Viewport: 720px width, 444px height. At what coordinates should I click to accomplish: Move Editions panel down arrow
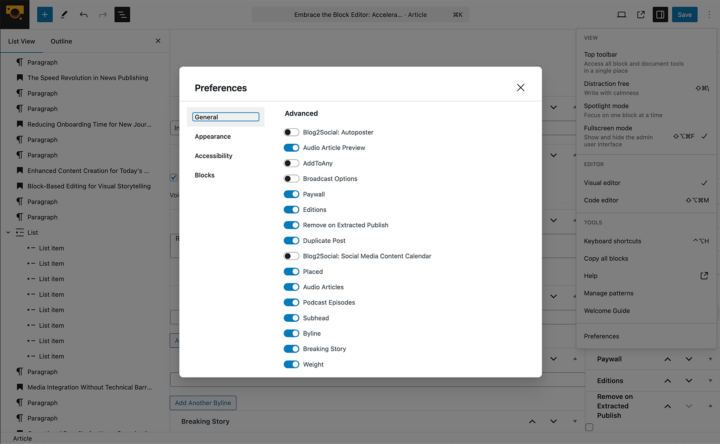click(x=689, y=381)
